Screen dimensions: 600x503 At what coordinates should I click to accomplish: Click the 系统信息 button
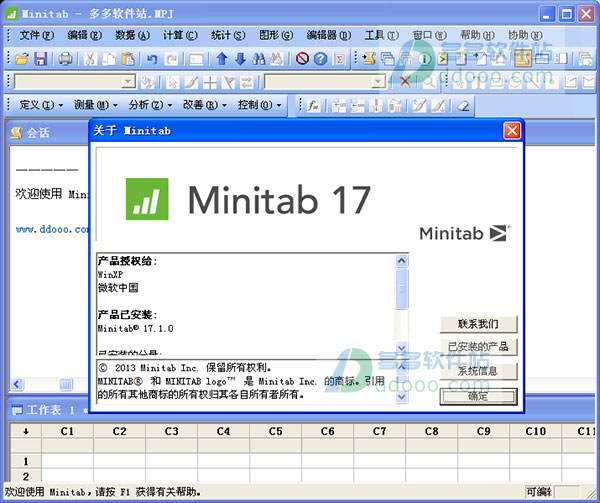pyautogui.click(x=478, y=371)
